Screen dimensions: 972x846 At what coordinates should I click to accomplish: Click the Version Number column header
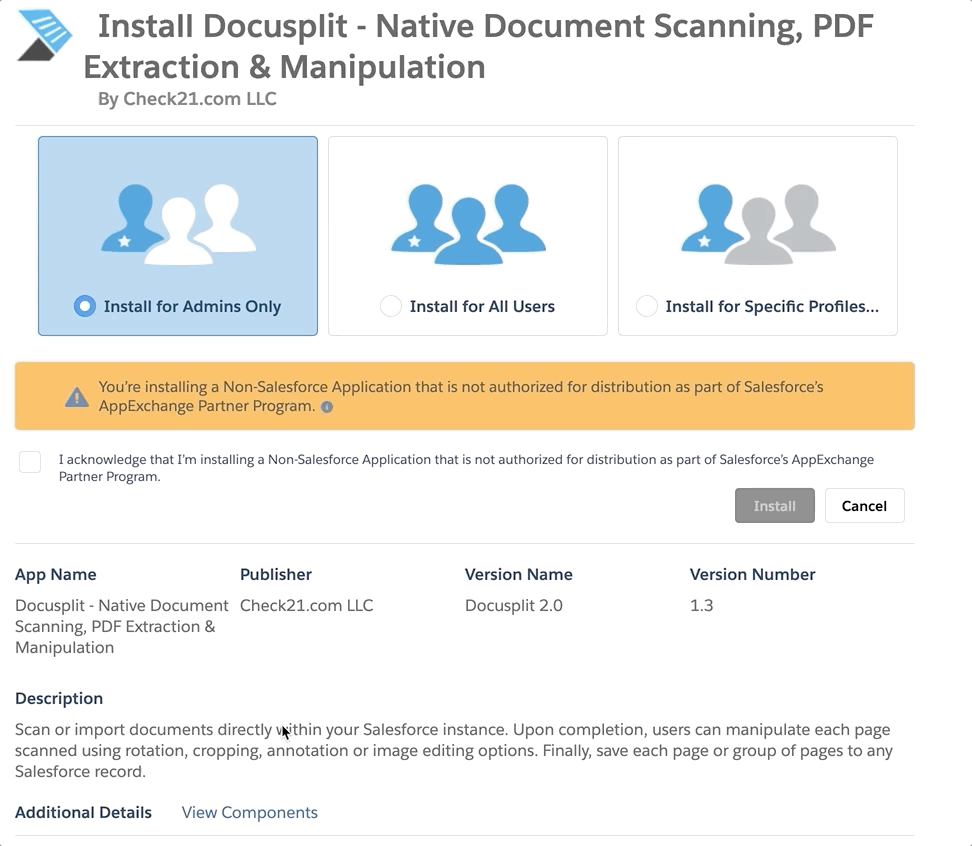(753, 575)
